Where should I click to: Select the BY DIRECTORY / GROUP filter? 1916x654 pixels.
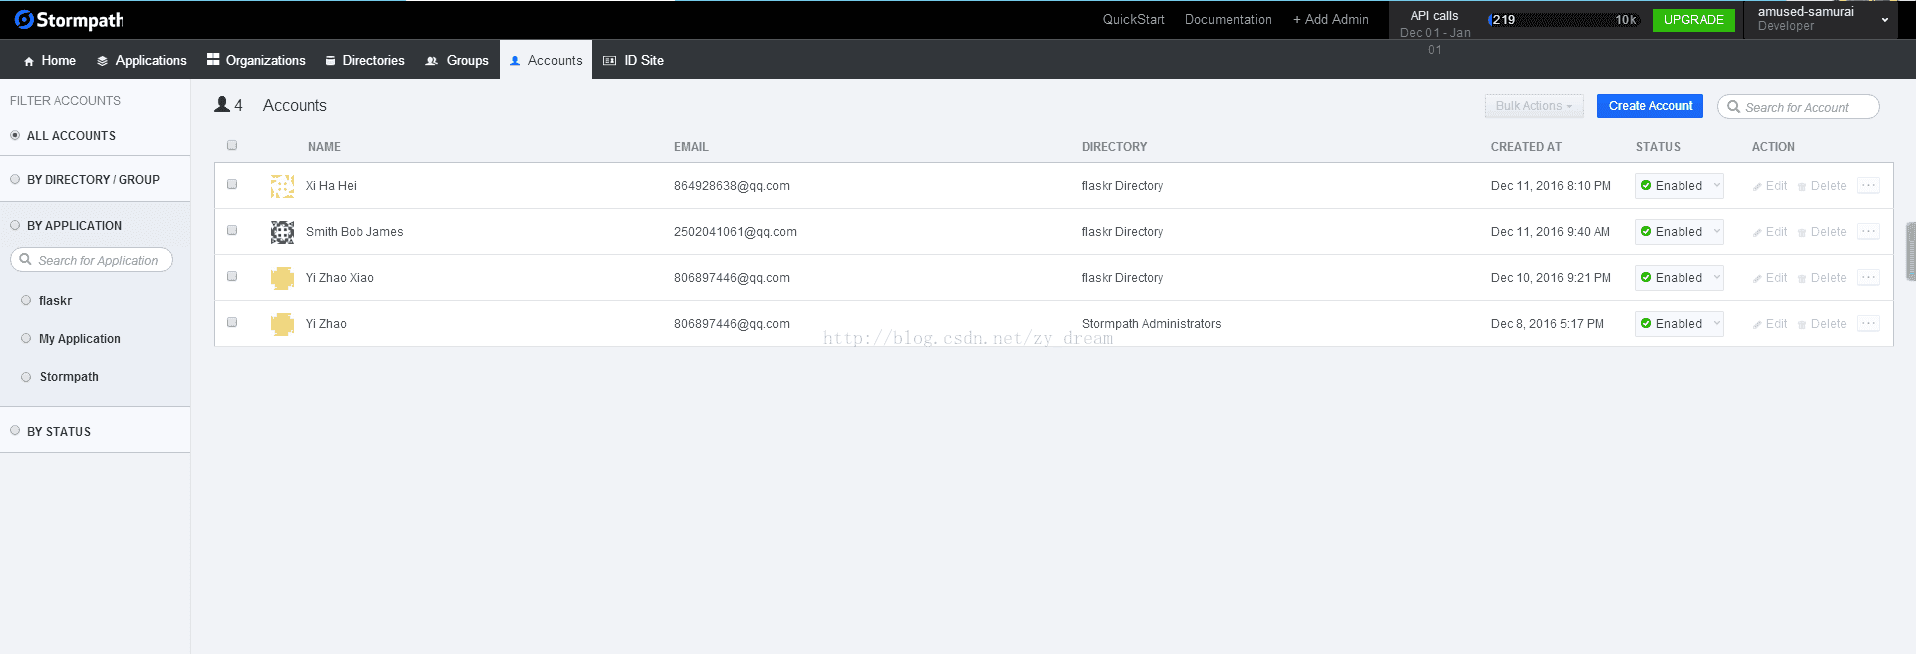coord(84,180)
